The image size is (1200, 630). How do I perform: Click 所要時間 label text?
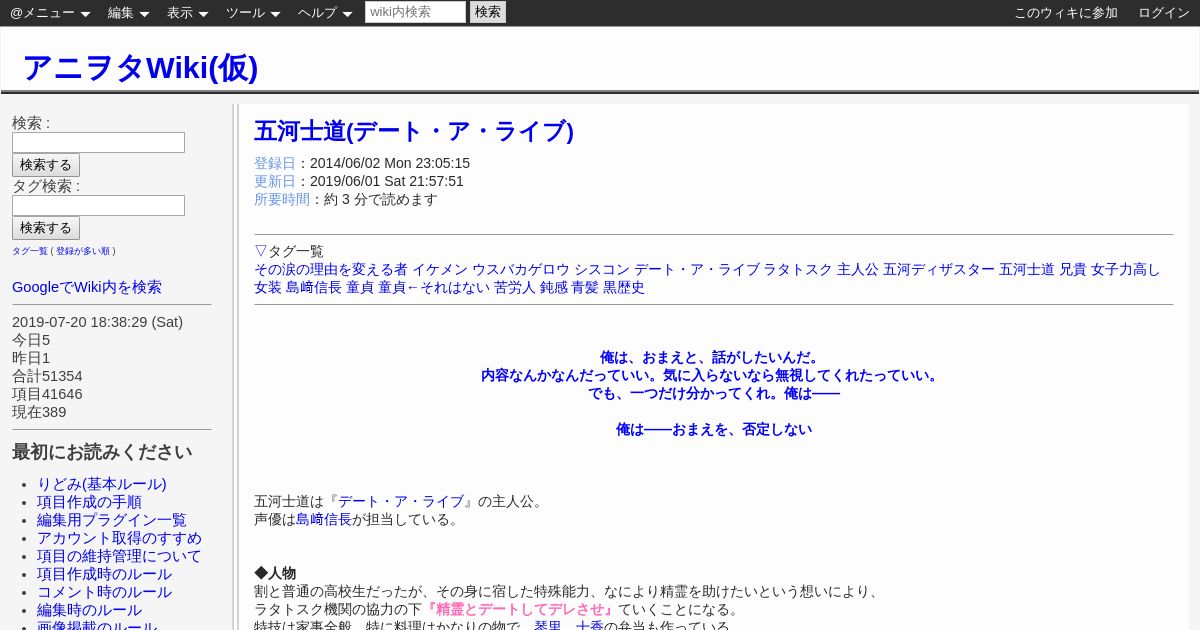pyautogui.click(x=282, y=199)
